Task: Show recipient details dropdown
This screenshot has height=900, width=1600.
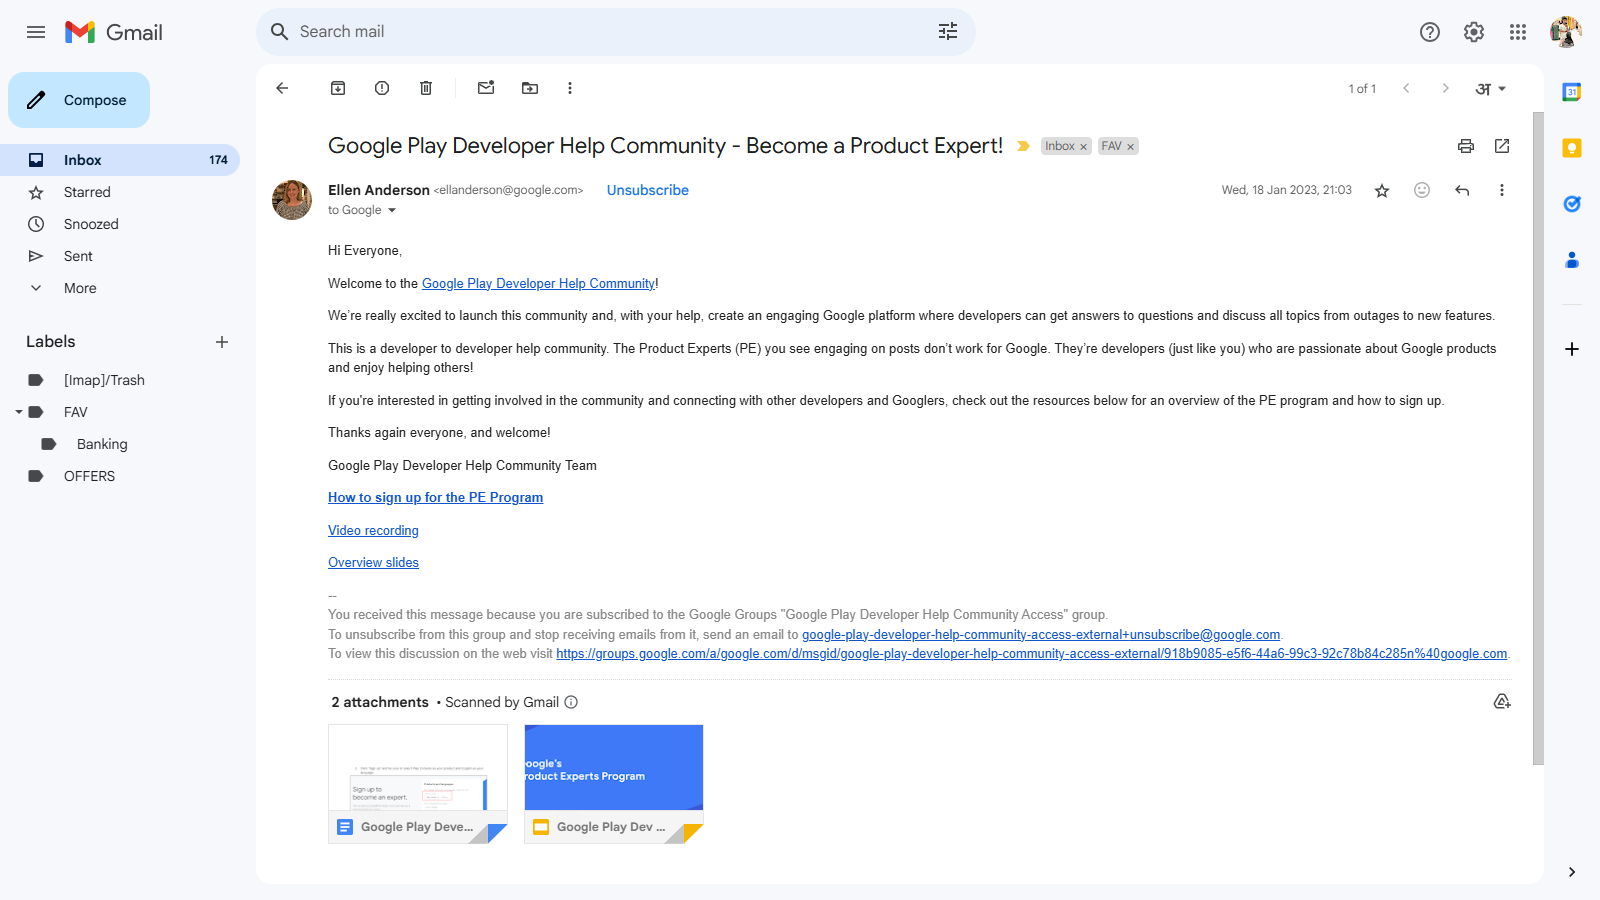Action: click(x=392, y=210)
